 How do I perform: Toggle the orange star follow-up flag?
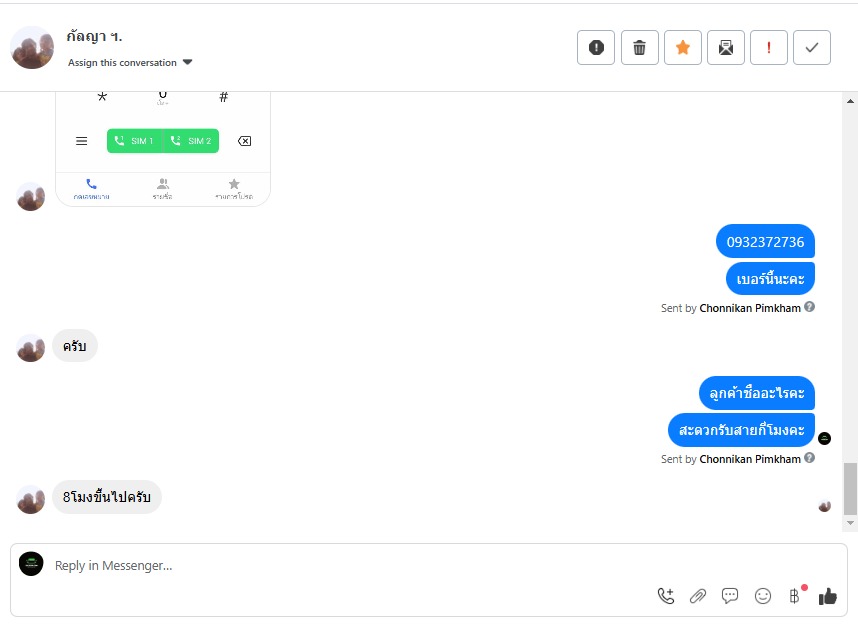click(682, 48)
